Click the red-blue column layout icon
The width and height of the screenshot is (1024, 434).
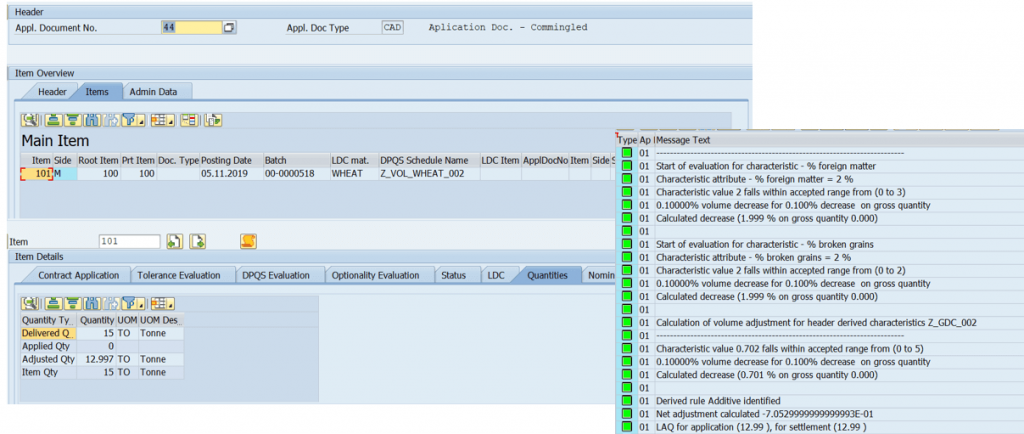tap(189, 120)
